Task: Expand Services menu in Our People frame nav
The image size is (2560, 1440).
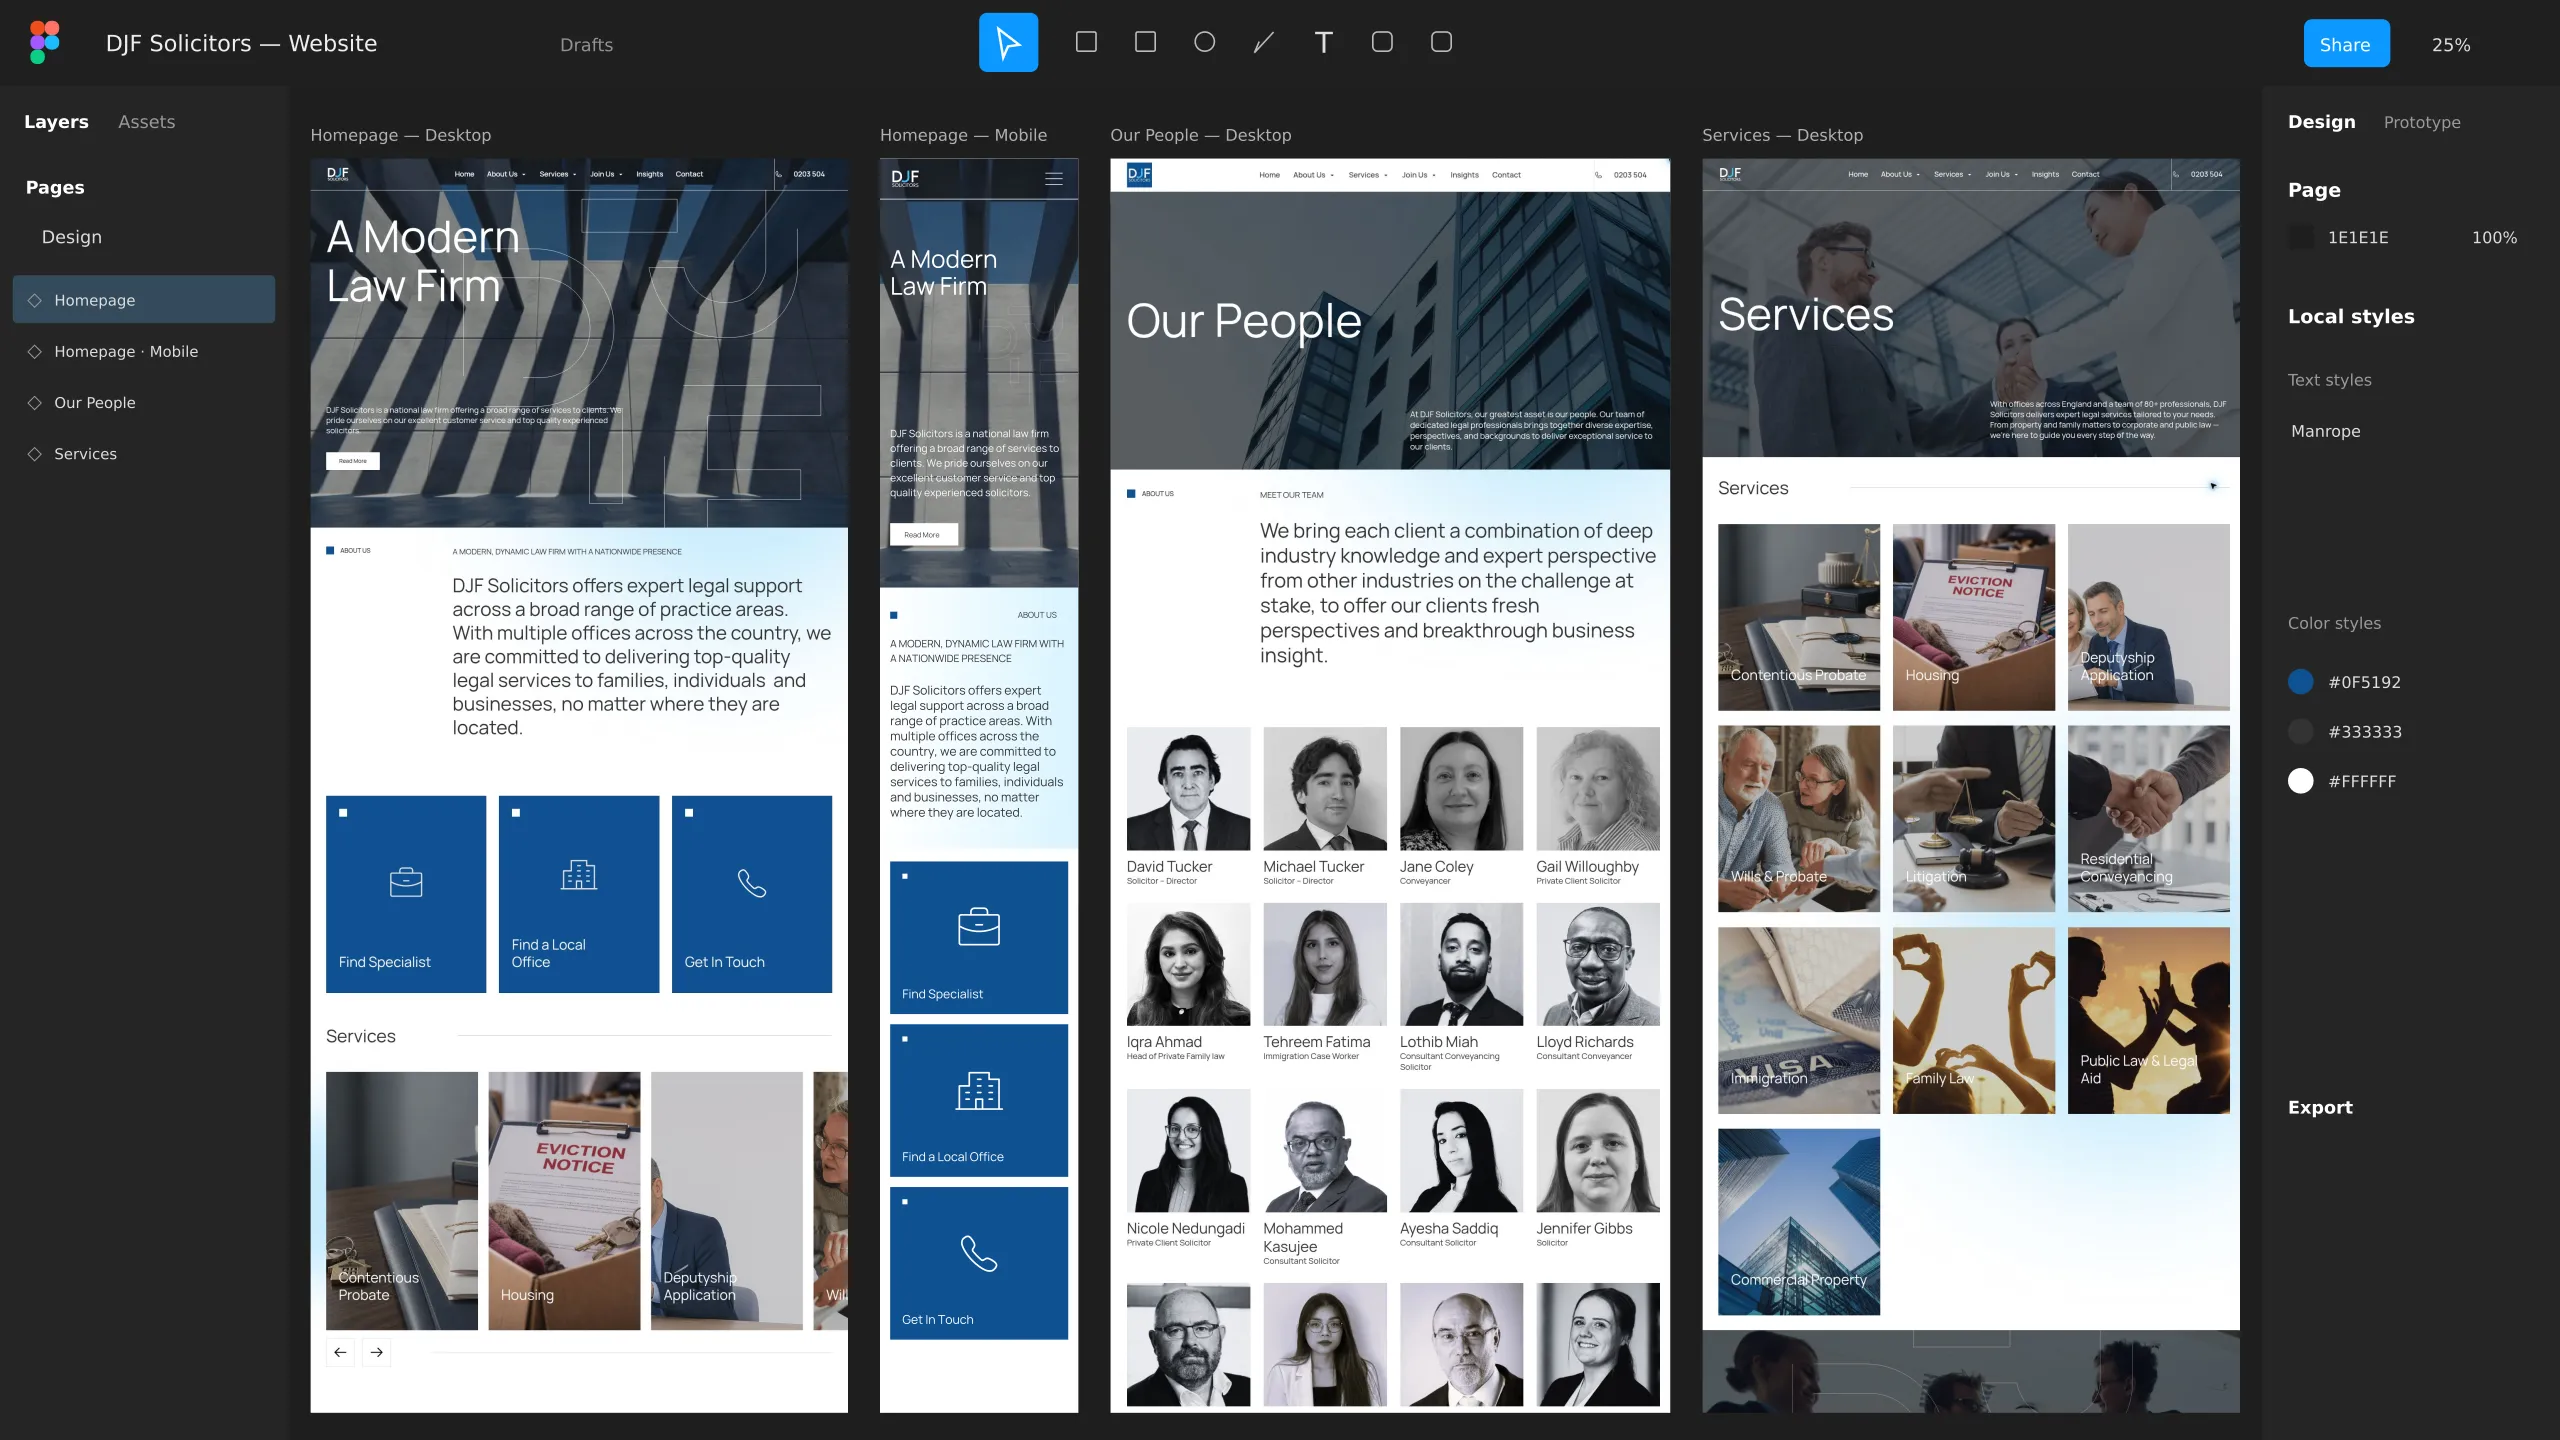Action: pyautogui.click(x=1367, y=175)
